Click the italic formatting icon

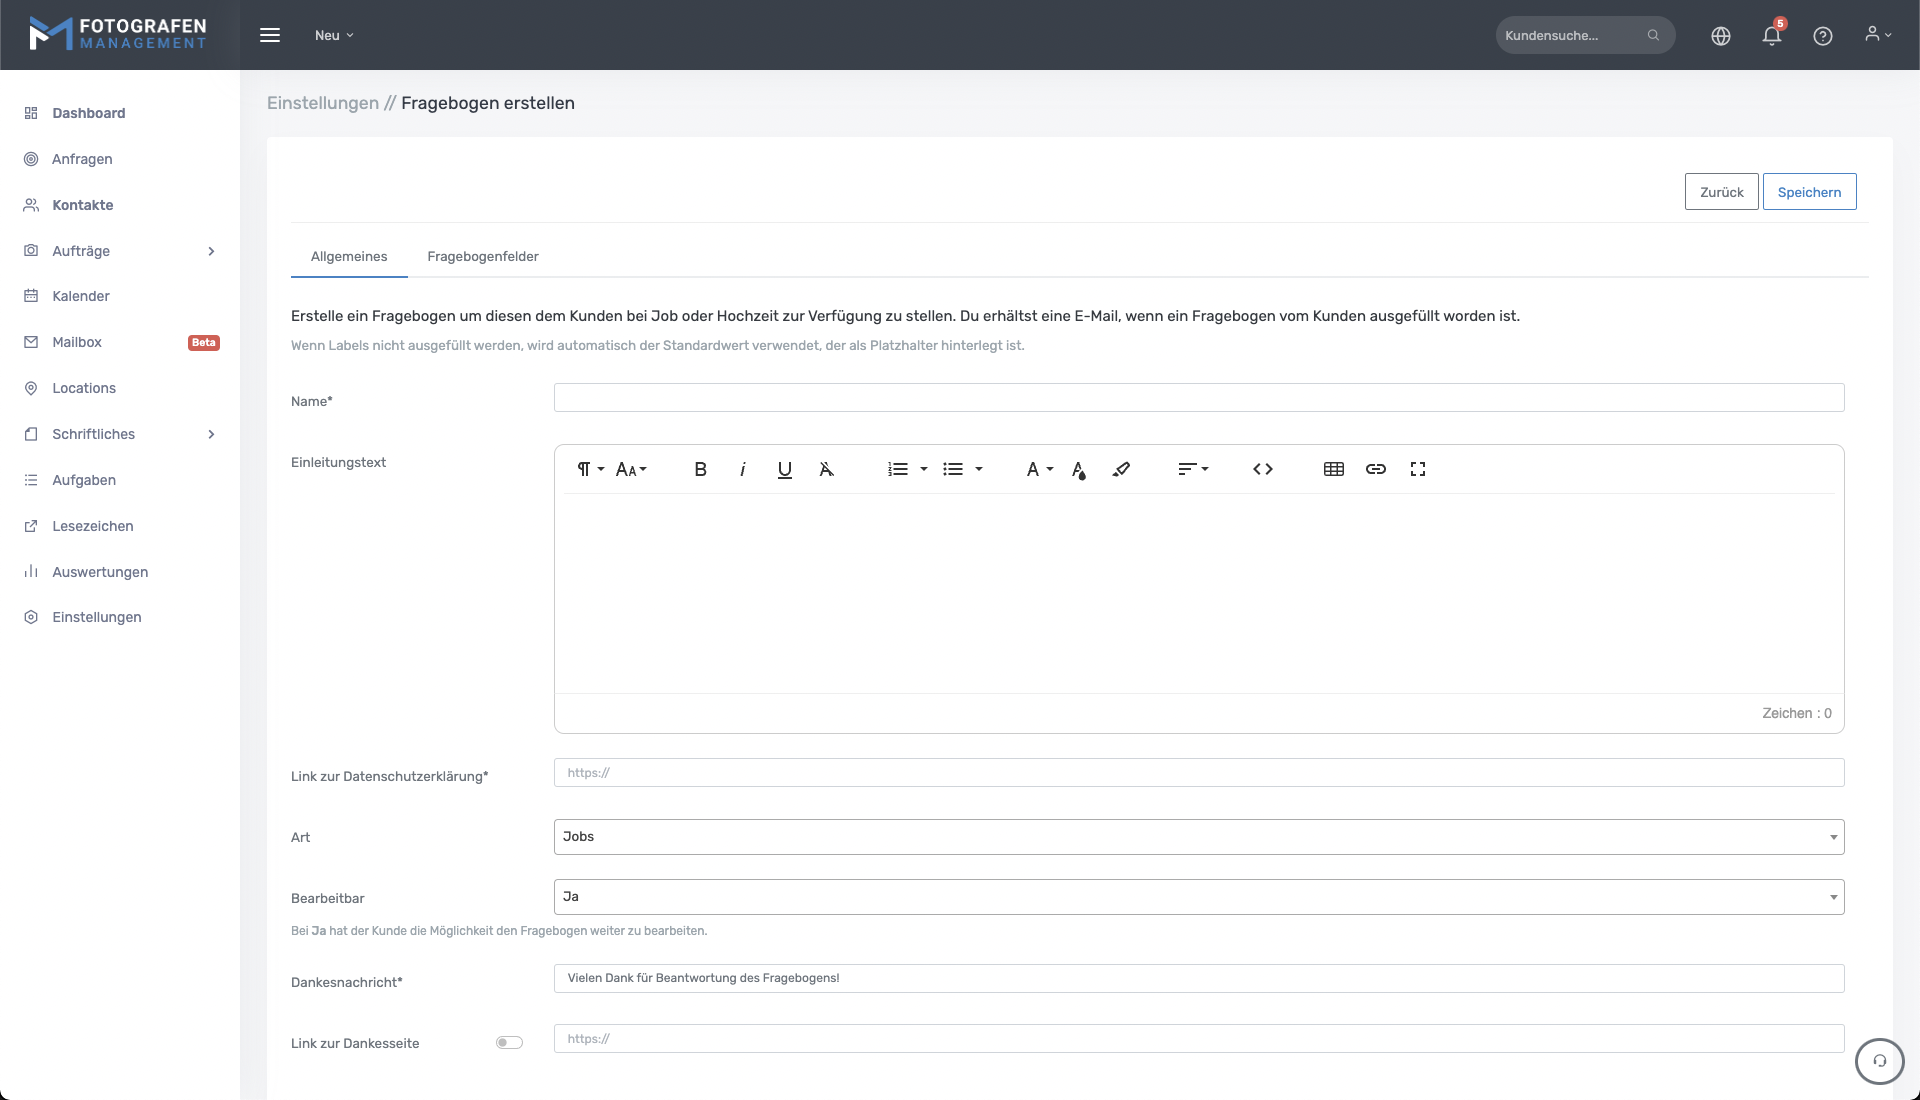coord(742,469)
